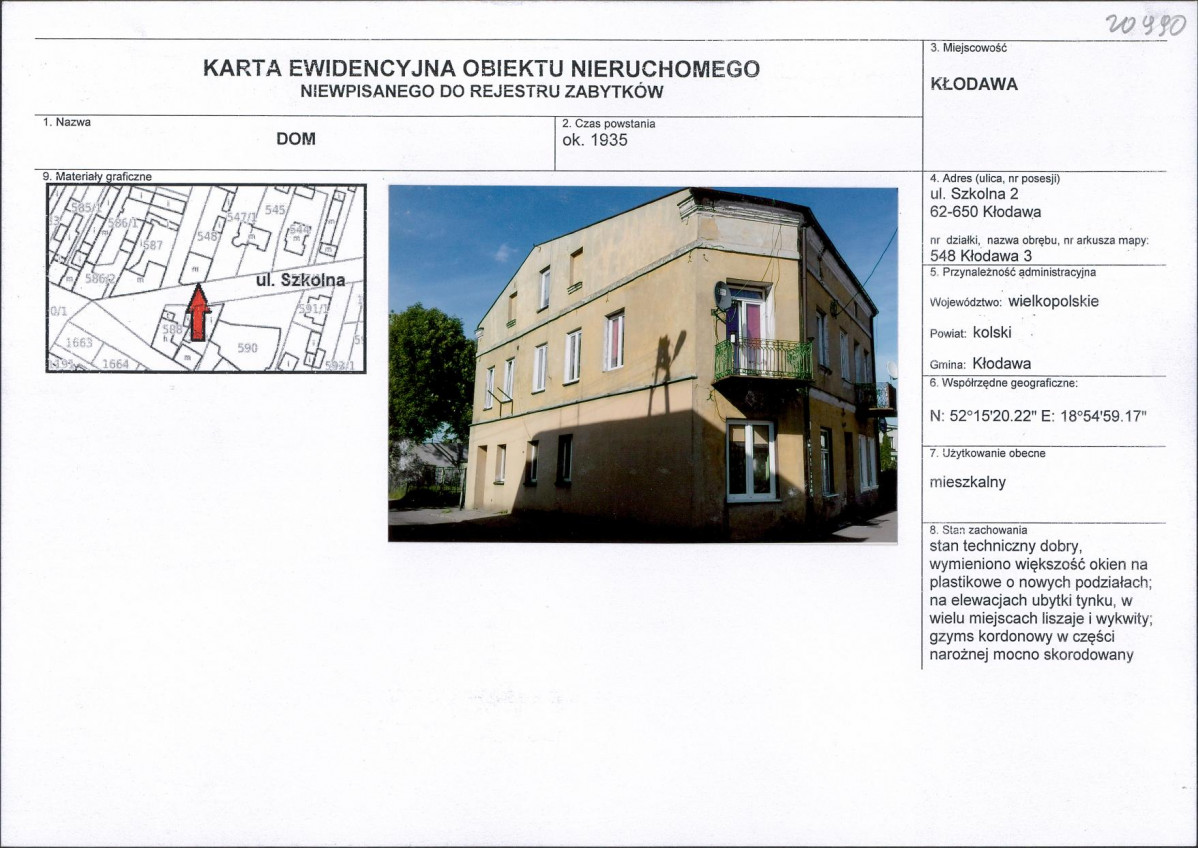
Task: Click '7. Użytkowanie obecne' label
Action: tap(987, 453)
